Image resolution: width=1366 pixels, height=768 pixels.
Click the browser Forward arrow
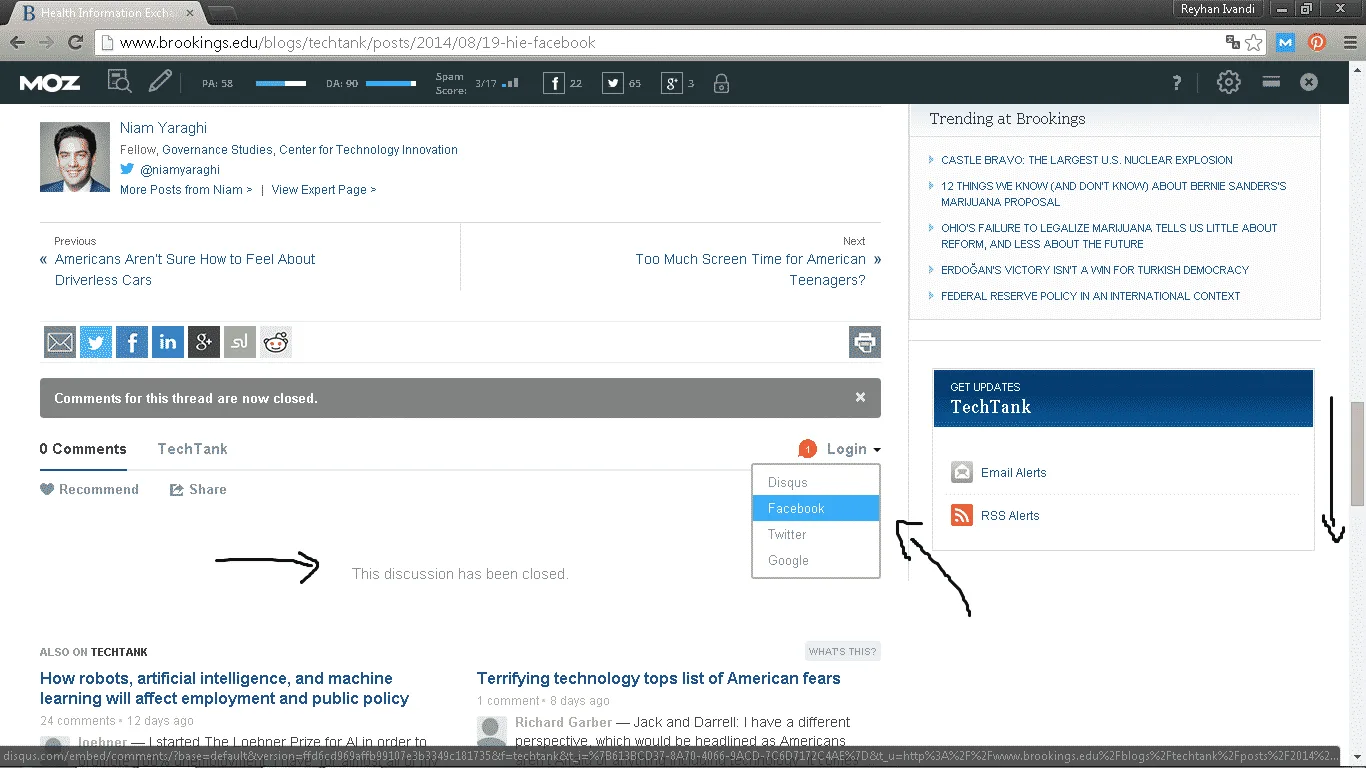point(46,43)
